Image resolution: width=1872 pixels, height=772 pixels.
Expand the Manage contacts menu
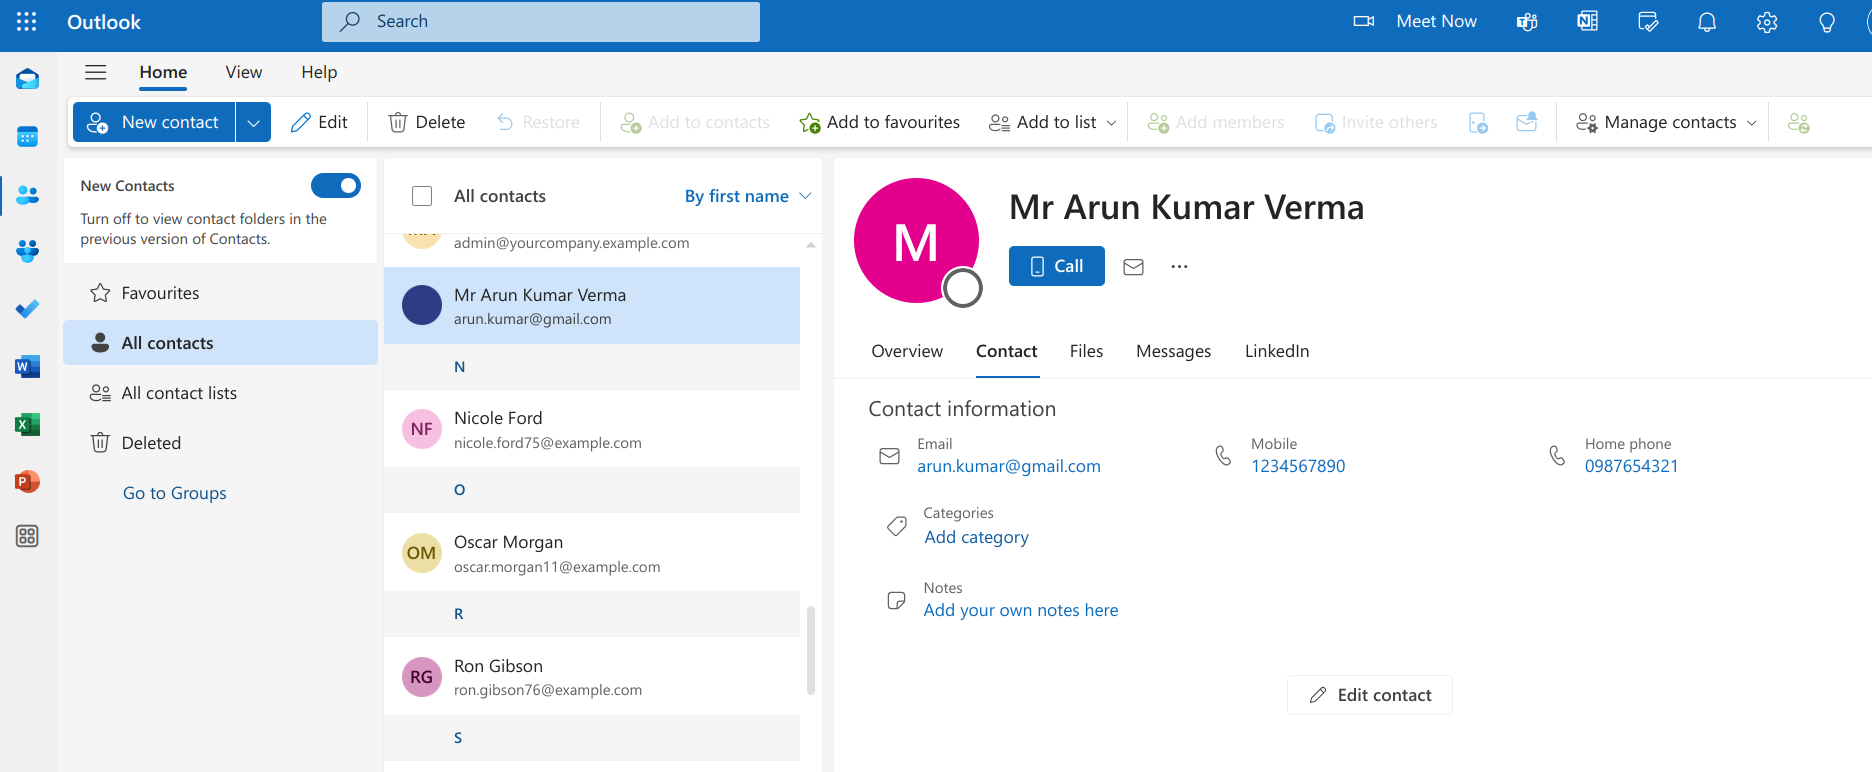[x=1665, y=123]
